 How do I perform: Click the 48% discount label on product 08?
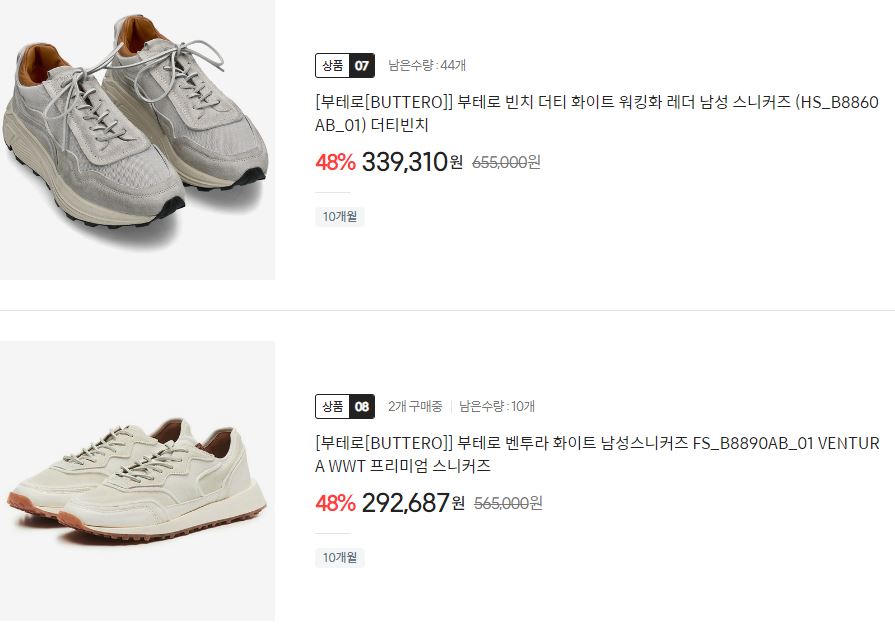[336, 503]
